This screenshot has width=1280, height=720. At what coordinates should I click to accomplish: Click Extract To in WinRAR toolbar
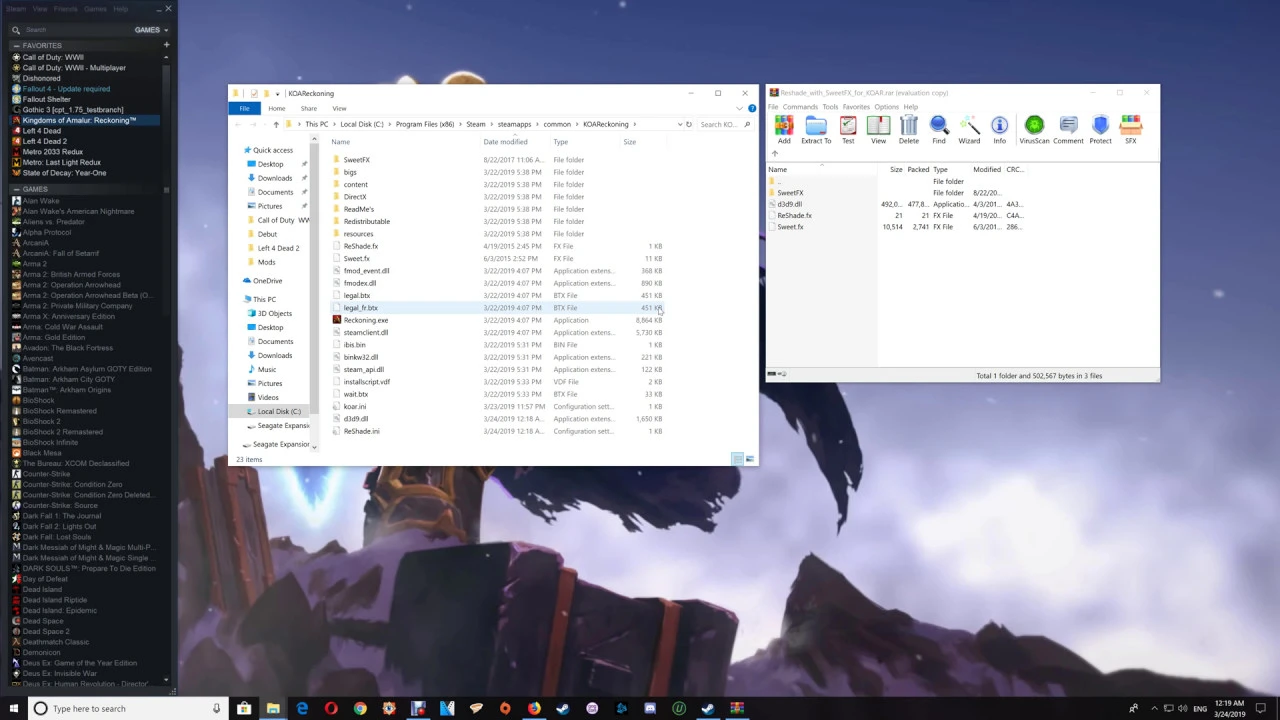point(816,129)
